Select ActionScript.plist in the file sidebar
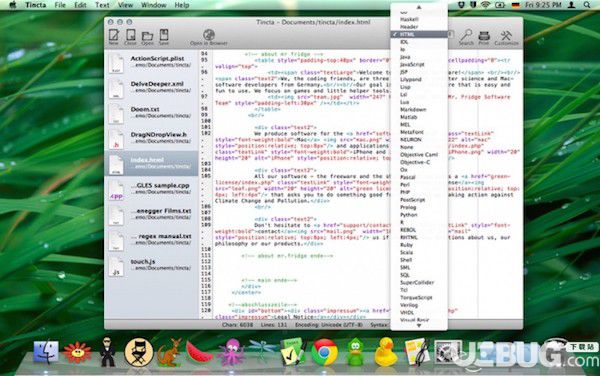The height and width of the screenshot is (376, 600). point(151,62)
